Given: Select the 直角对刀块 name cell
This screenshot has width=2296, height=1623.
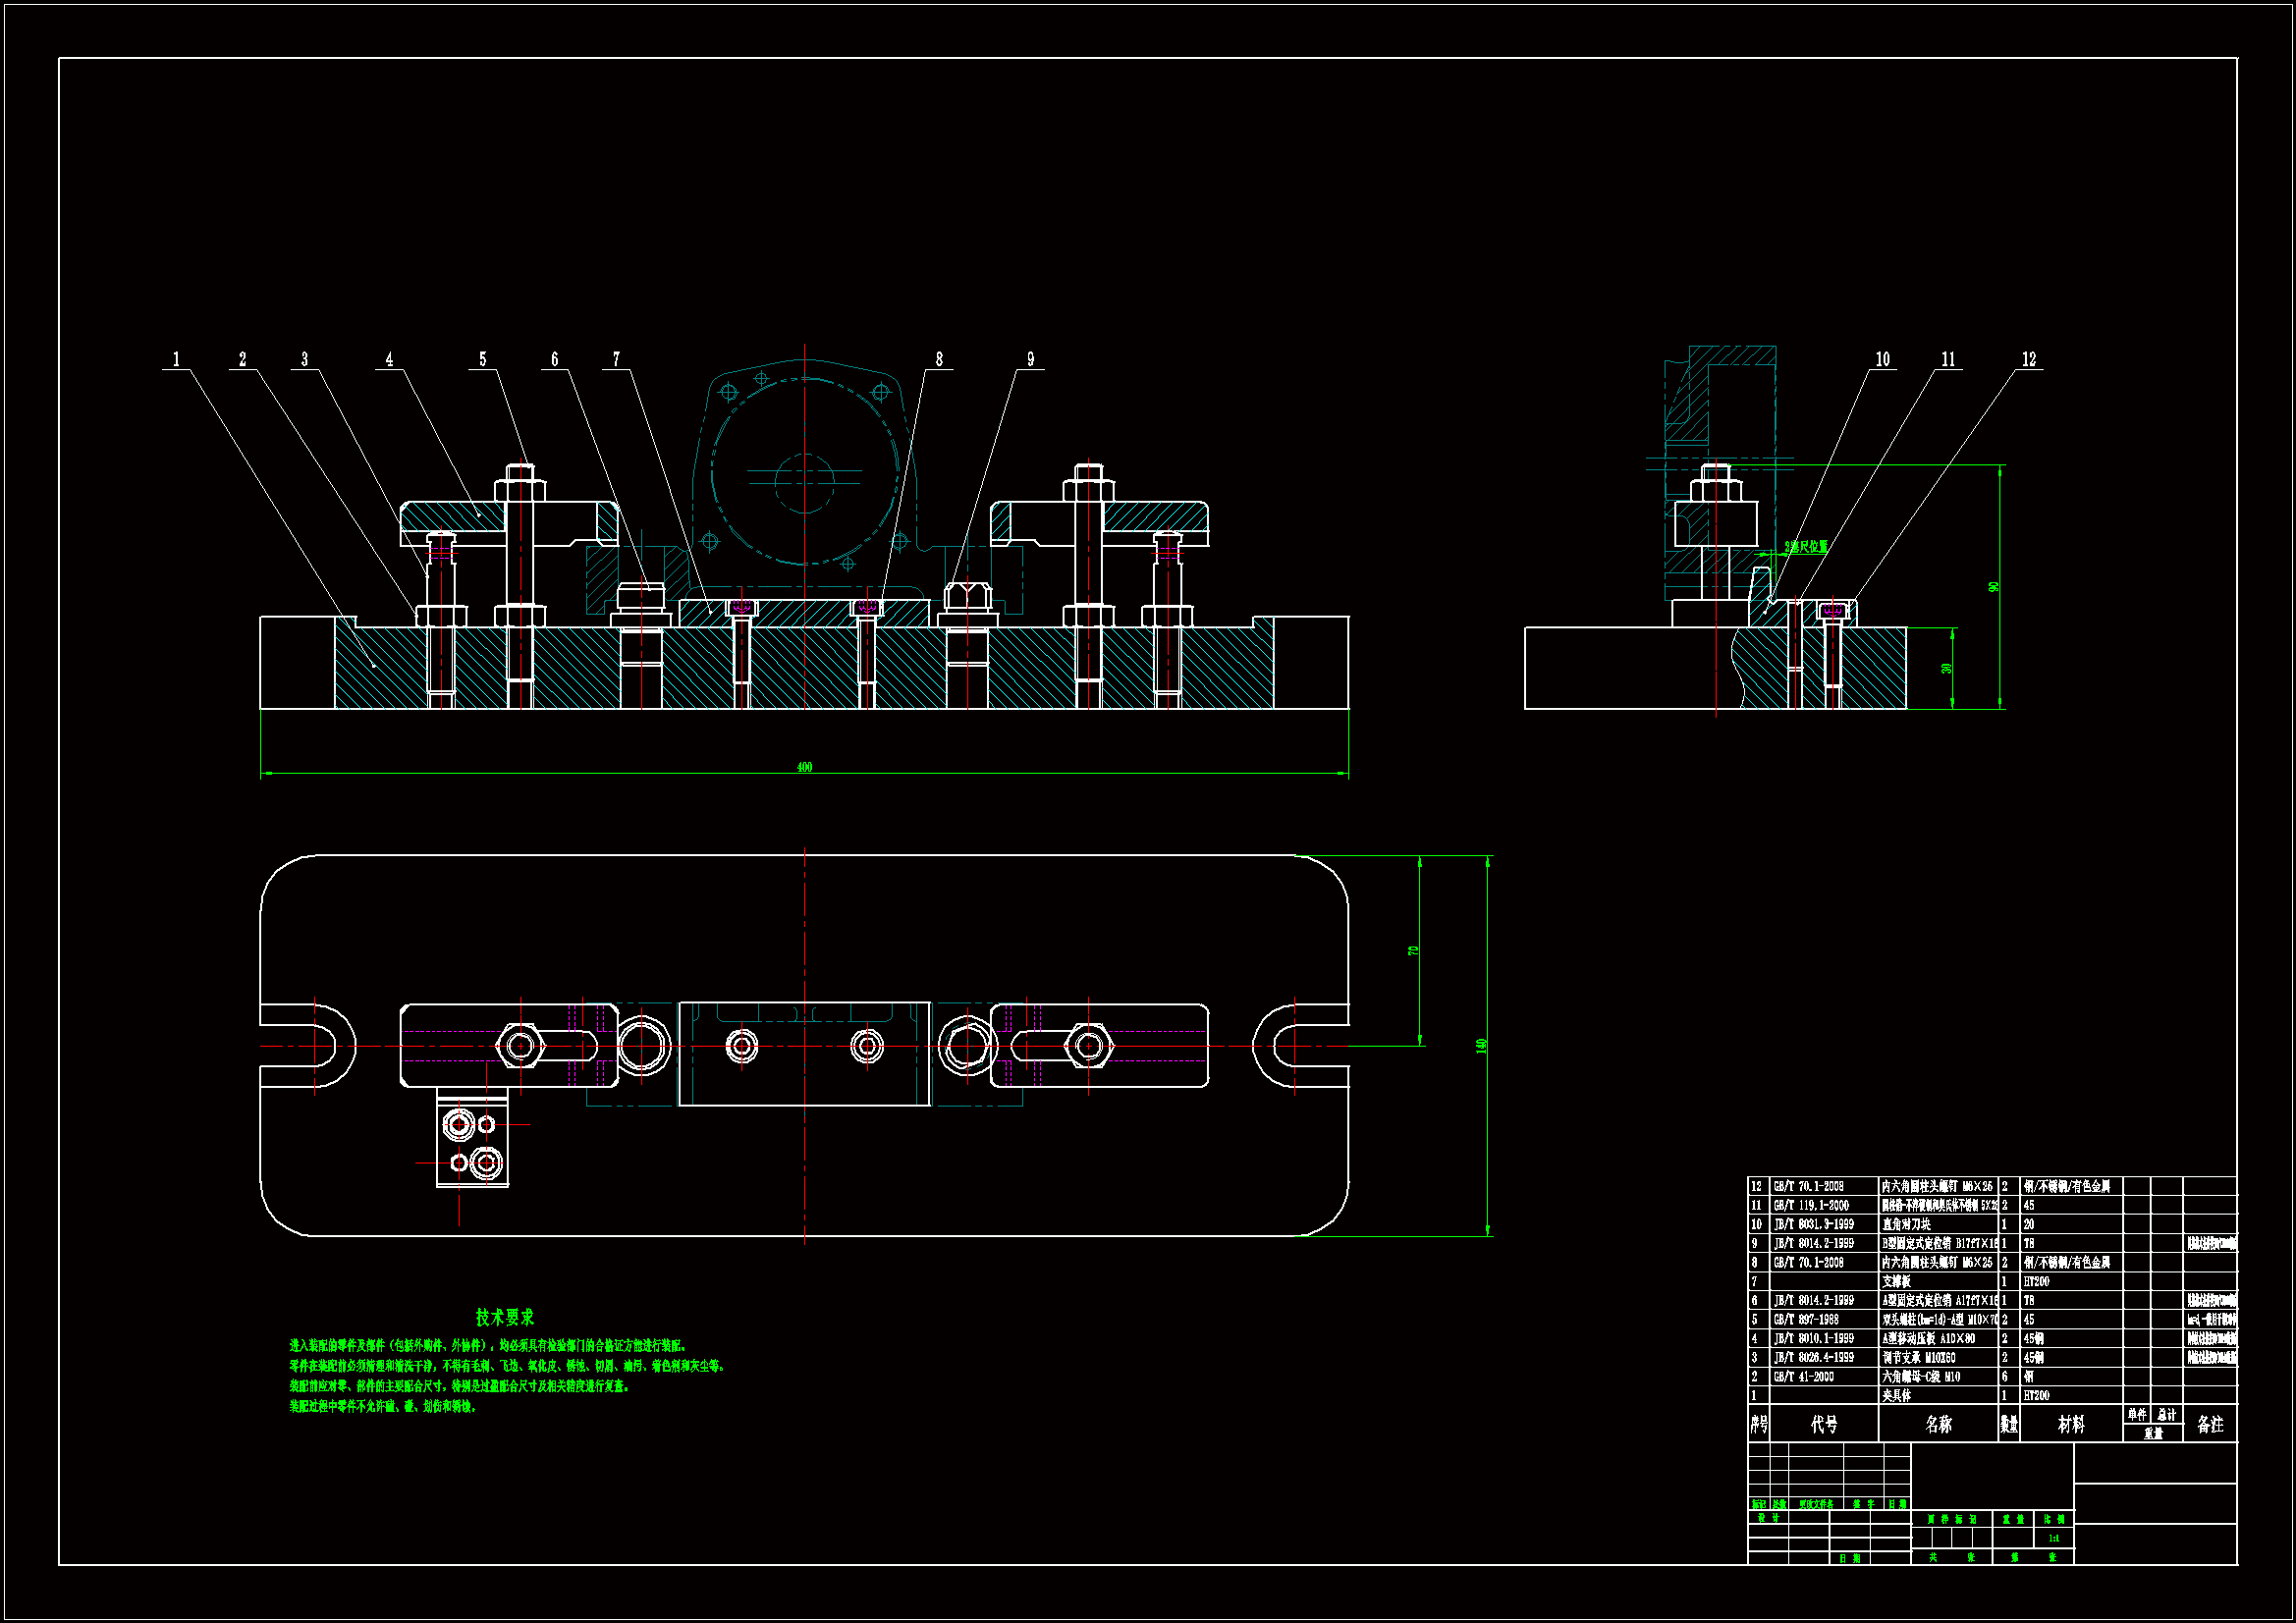Looking at the screenshot, I should (x=1906, y=1224).
